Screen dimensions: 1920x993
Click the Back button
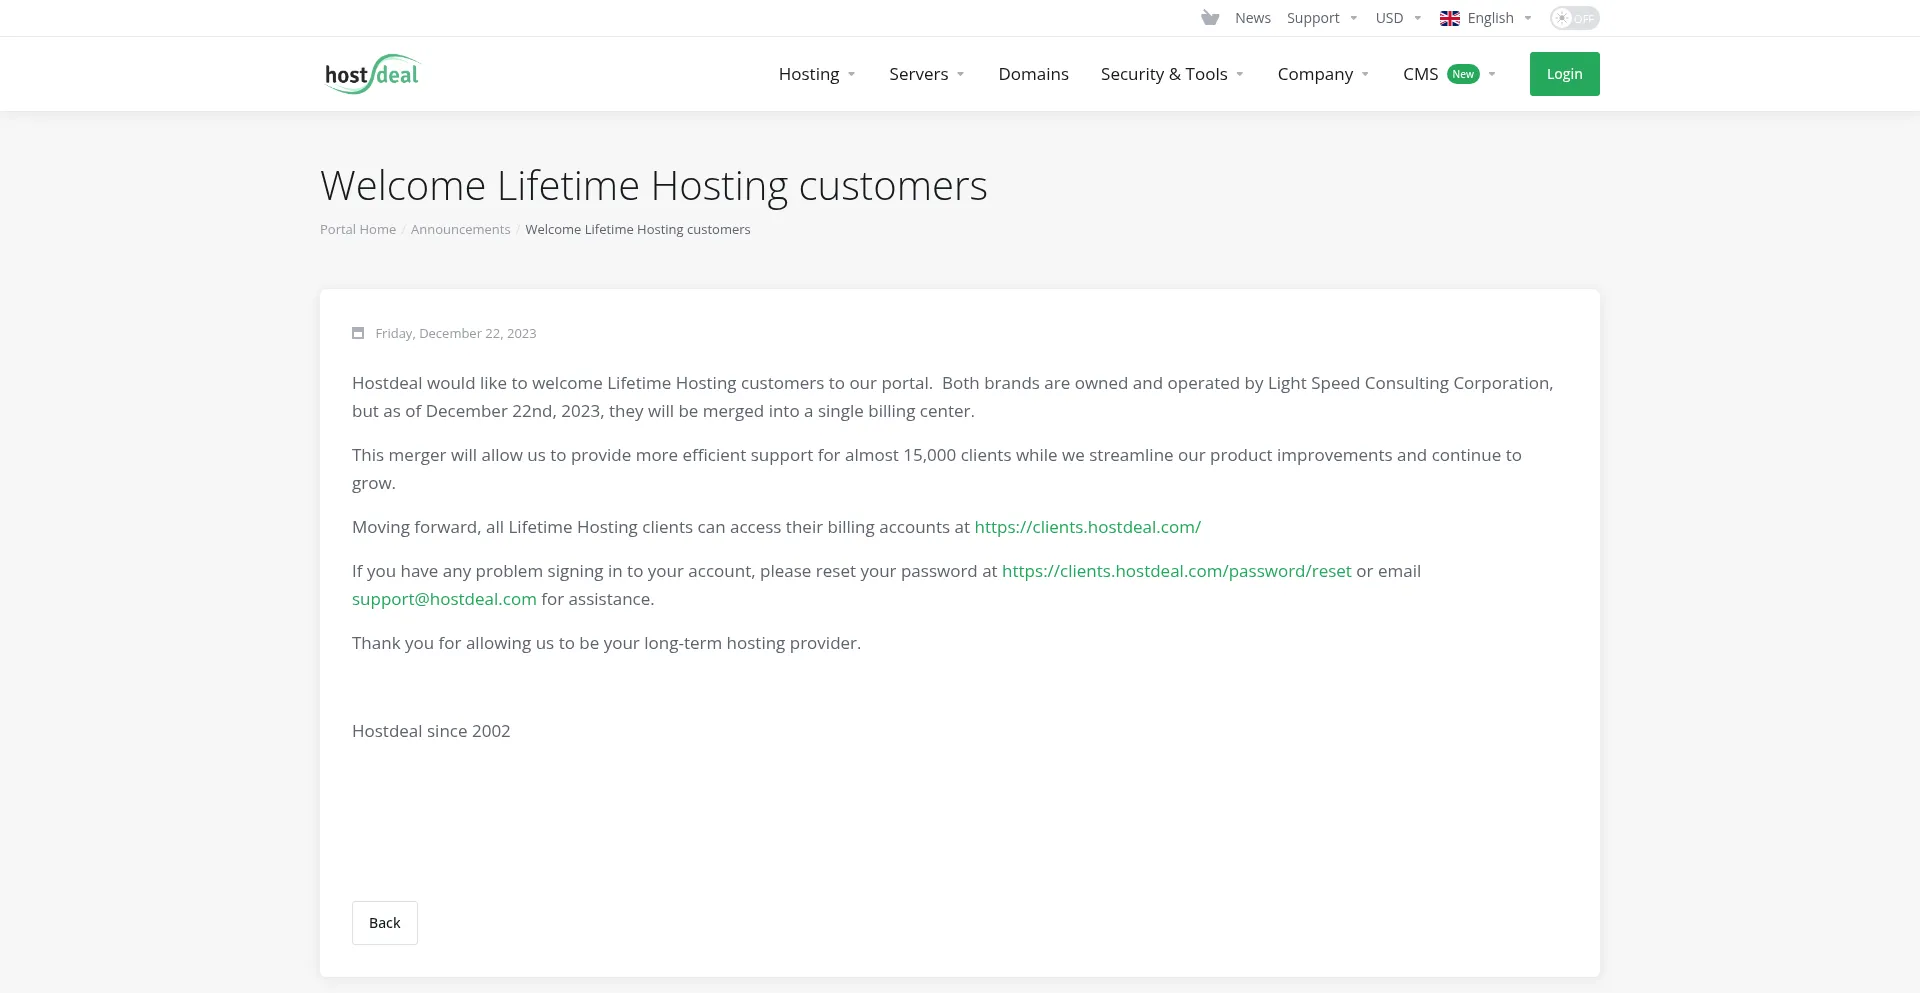pyautogui.click(x=385, y=923)
